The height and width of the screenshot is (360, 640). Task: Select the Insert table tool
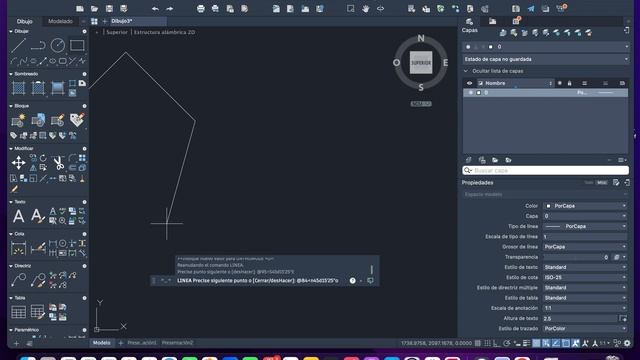pos(18,312)
